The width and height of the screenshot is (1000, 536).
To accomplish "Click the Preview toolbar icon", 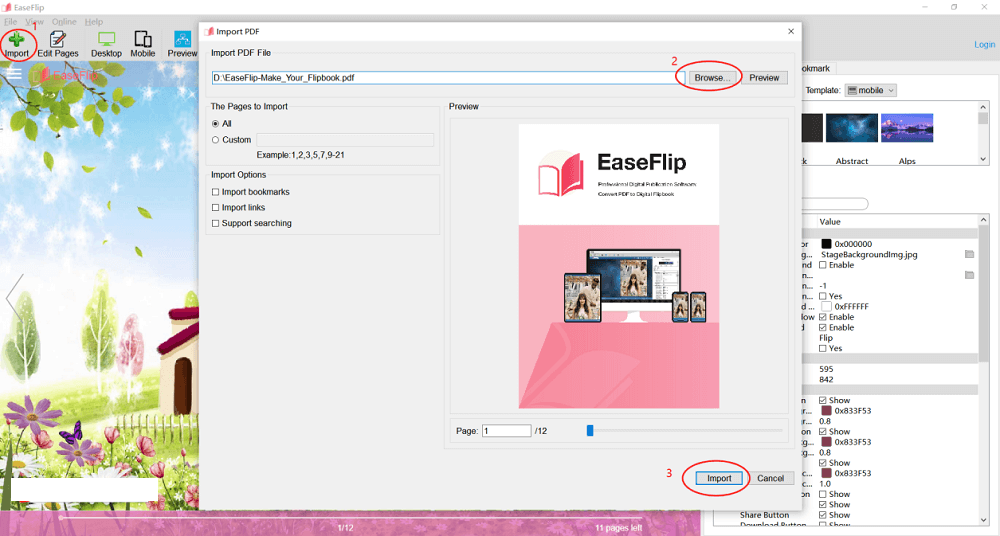I will [x=182, y=43].
